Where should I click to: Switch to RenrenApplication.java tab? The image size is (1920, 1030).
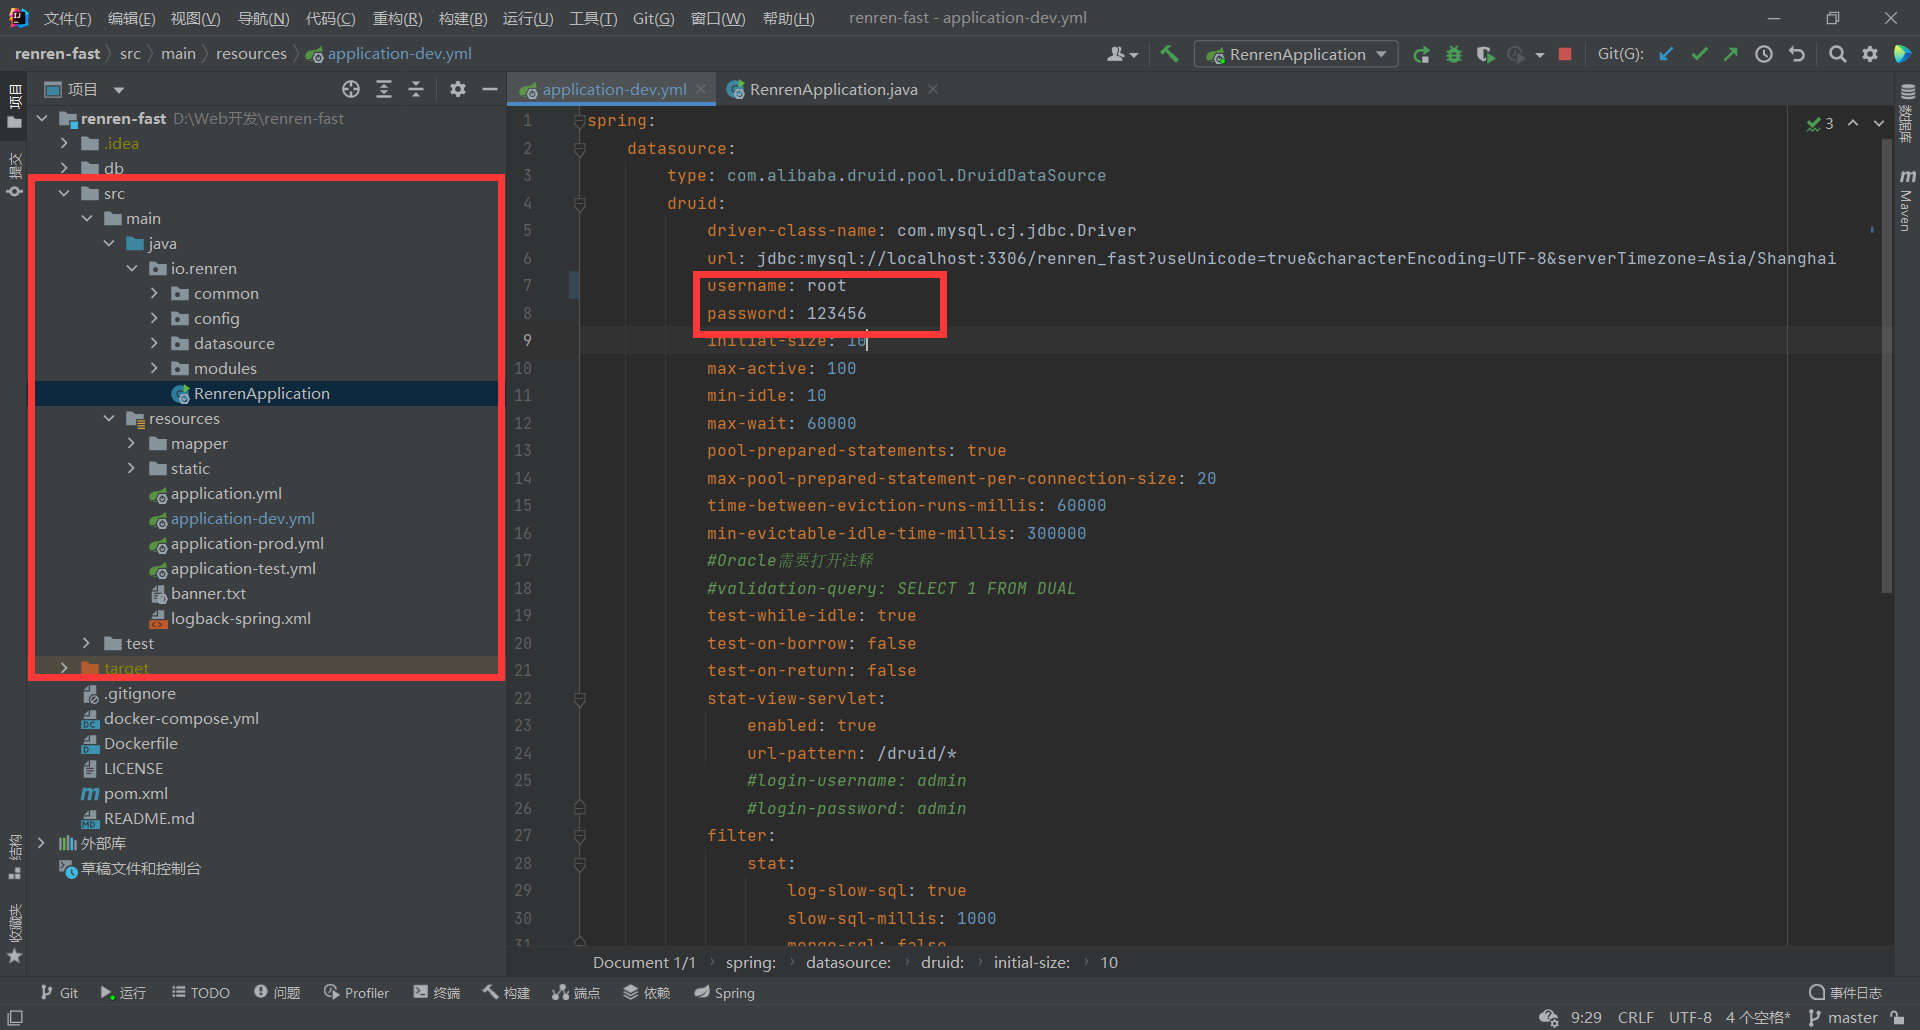coord(832,89)
